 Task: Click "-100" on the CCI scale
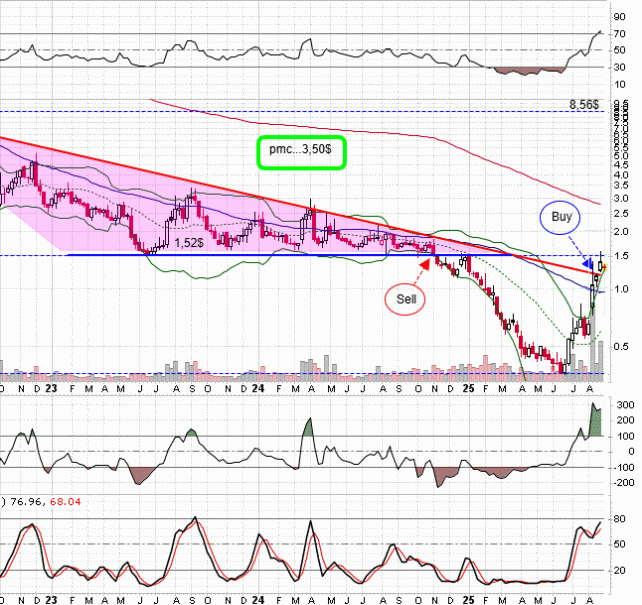click(x=624, y=467)
